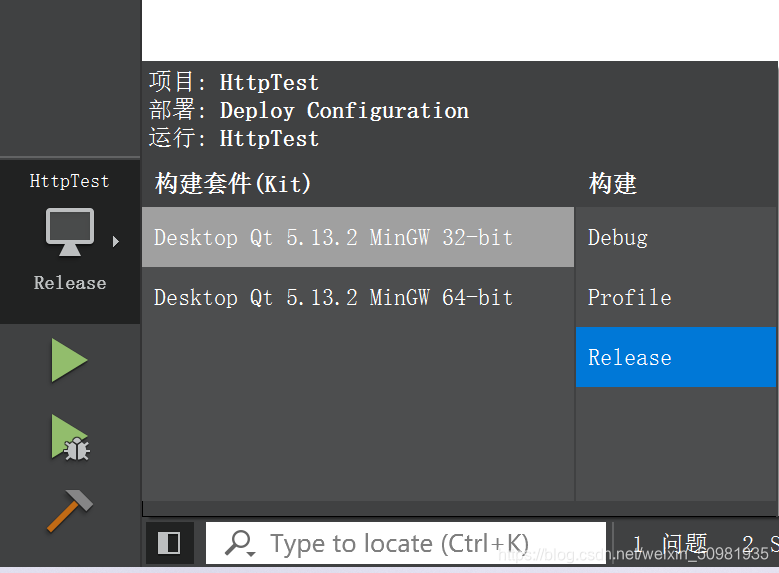Select Desktop Qt 5.13.2 MinGW 32-bit kit
Screen dimensions: 779x573
click(x=358, y=237)
